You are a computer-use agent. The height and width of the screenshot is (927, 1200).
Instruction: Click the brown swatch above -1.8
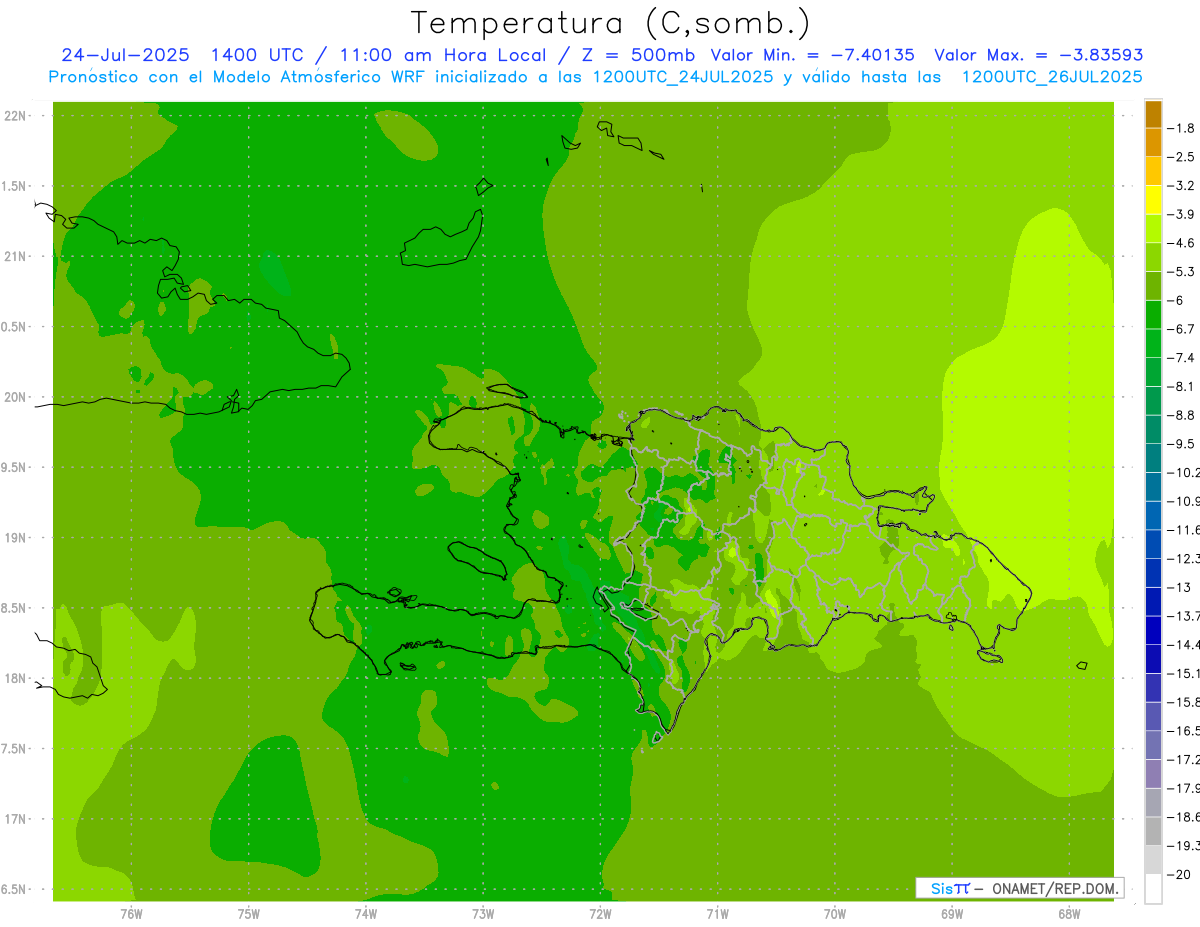(1153, 114)
